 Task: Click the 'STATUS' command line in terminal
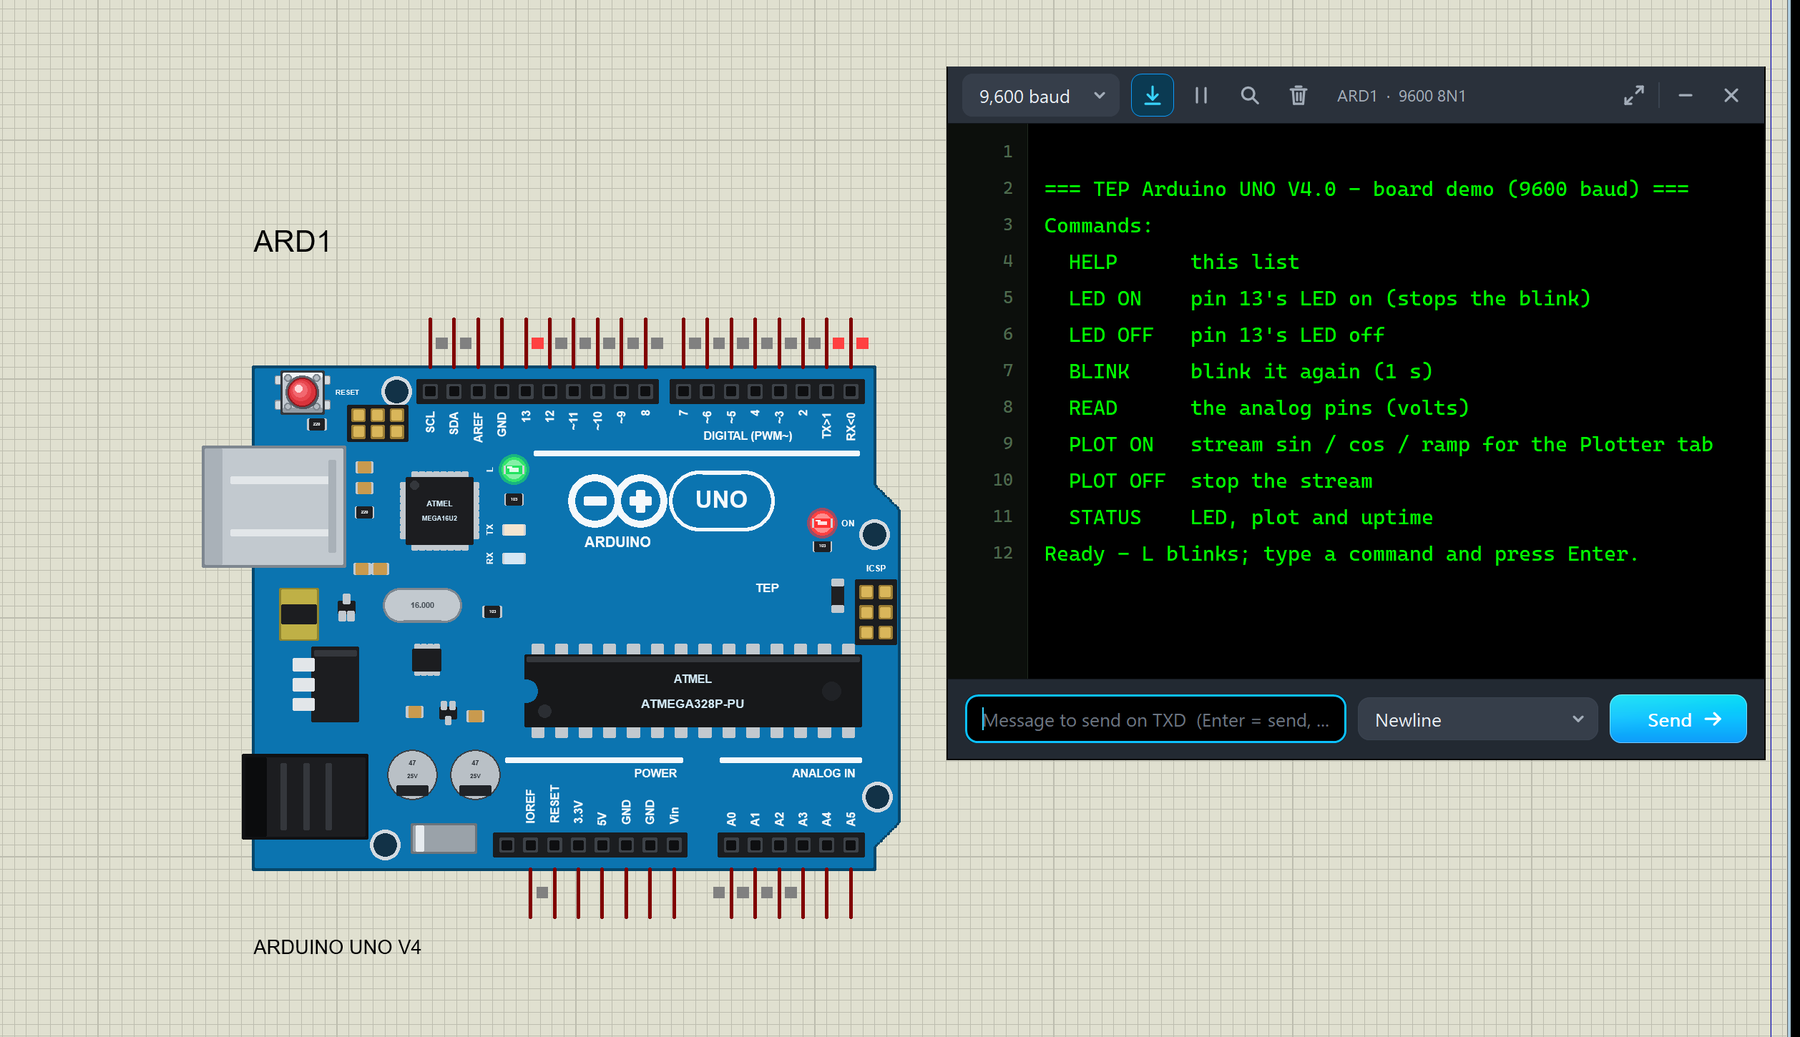[x=1250, y=518]
